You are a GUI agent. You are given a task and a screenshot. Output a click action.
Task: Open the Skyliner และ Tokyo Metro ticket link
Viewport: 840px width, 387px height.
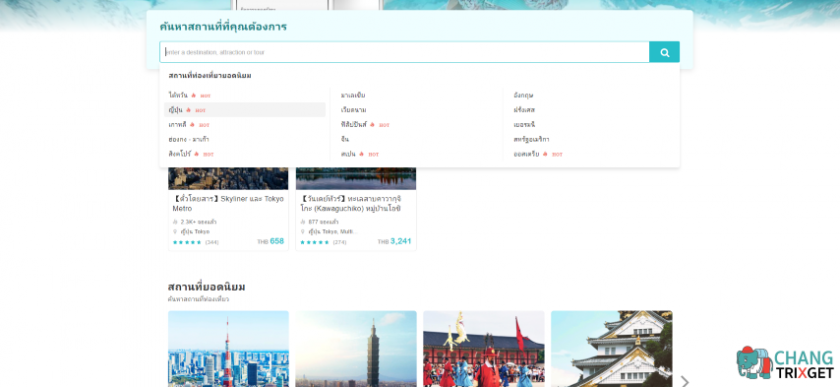[228, 203]
